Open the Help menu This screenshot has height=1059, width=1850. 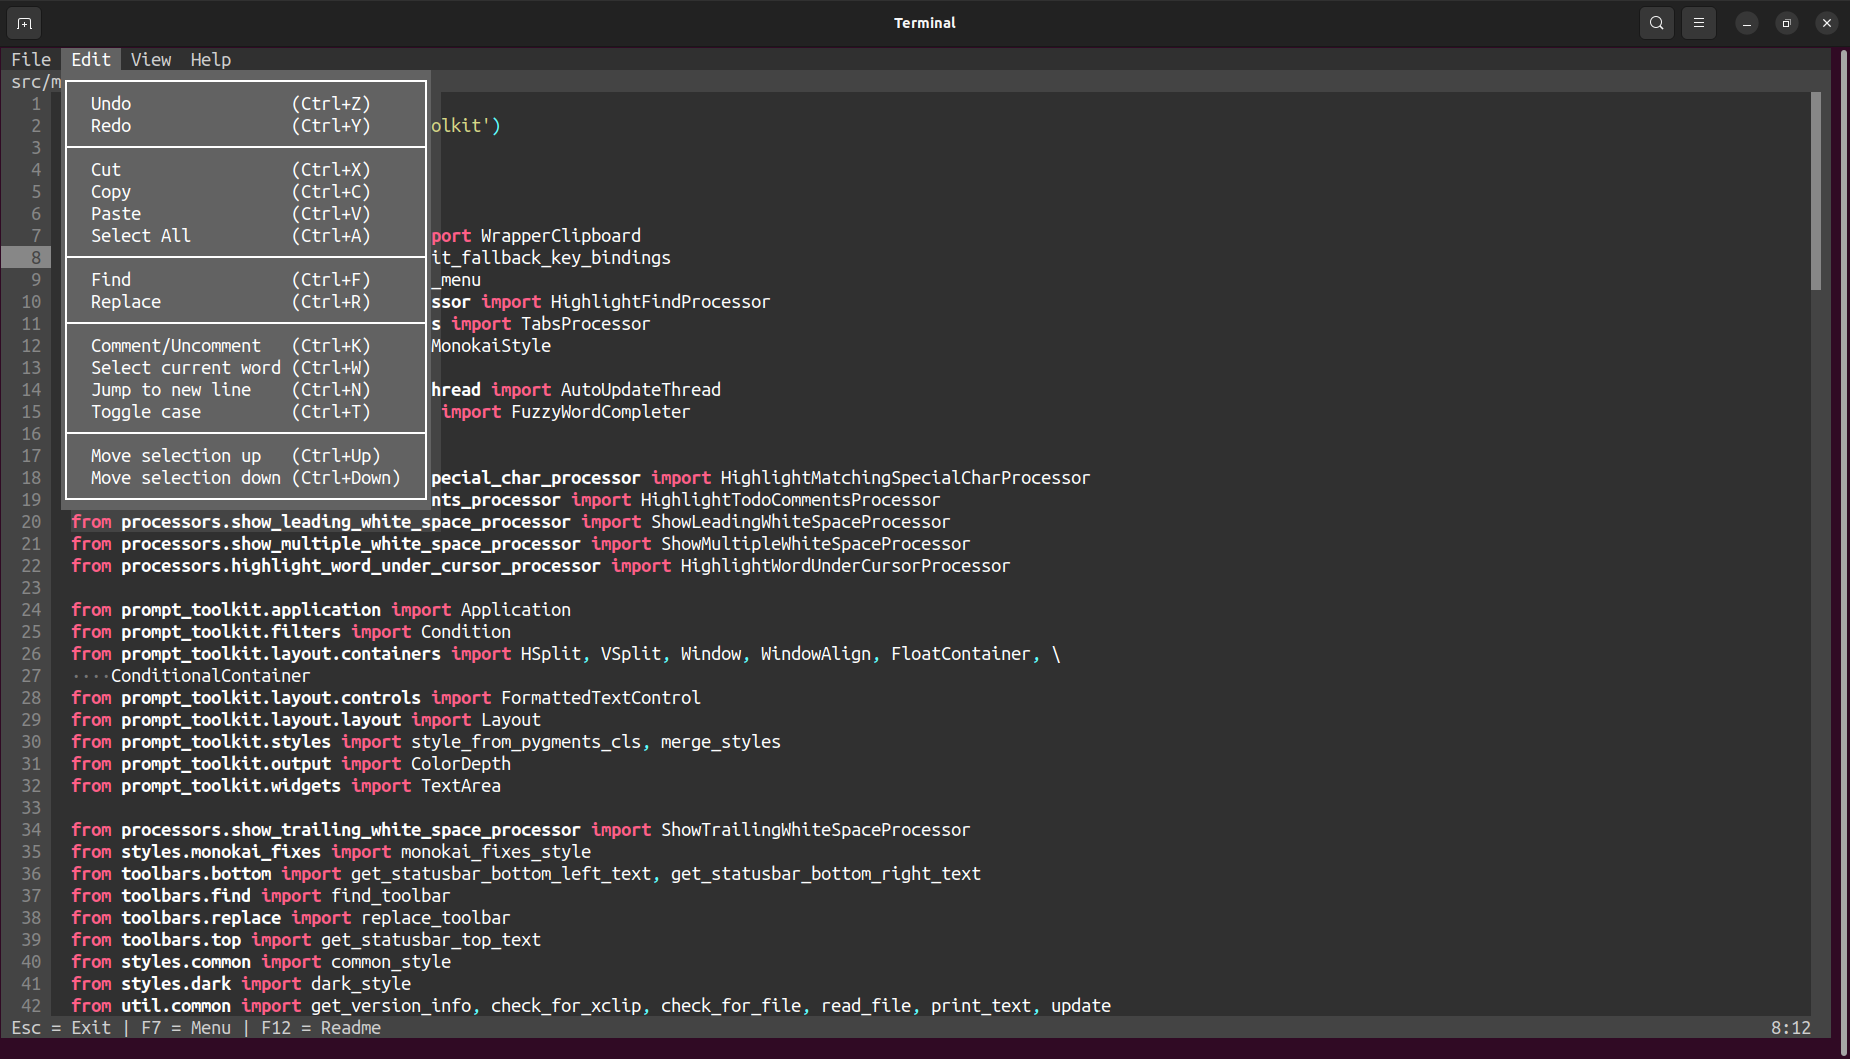click(211, 60)
